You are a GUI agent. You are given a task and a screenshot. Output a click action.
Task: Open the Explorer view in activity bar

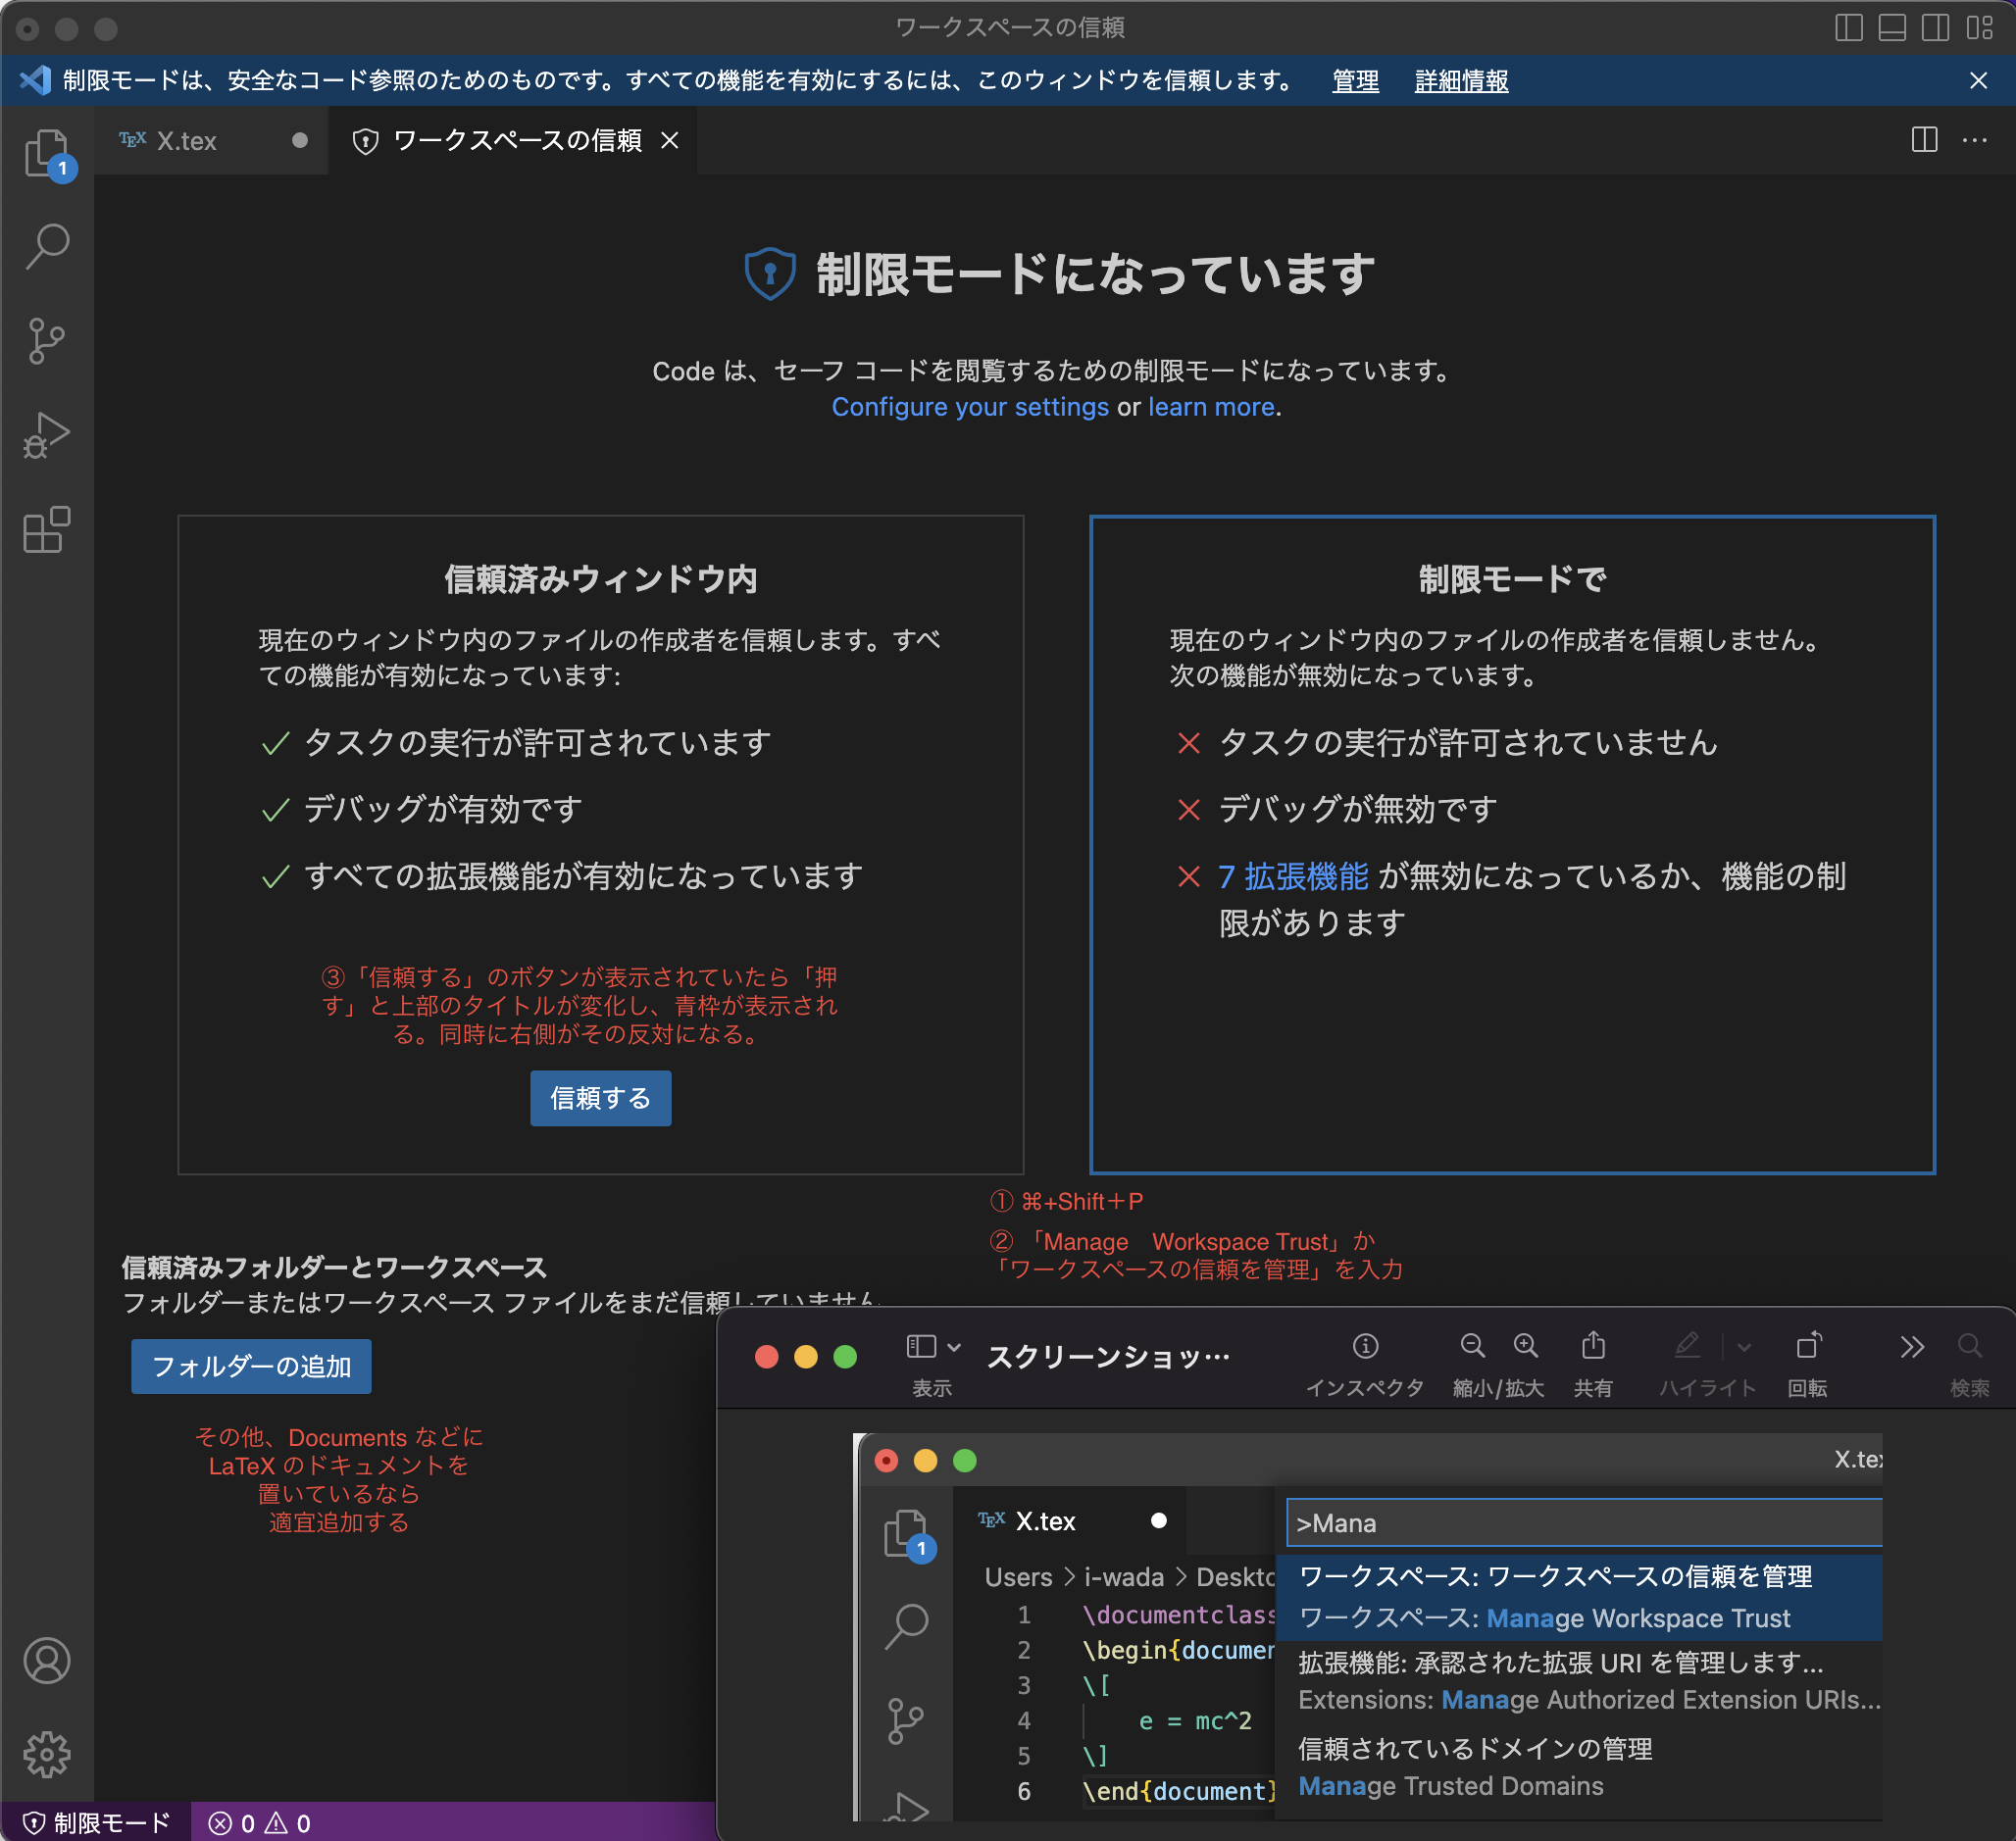[47, 153]
